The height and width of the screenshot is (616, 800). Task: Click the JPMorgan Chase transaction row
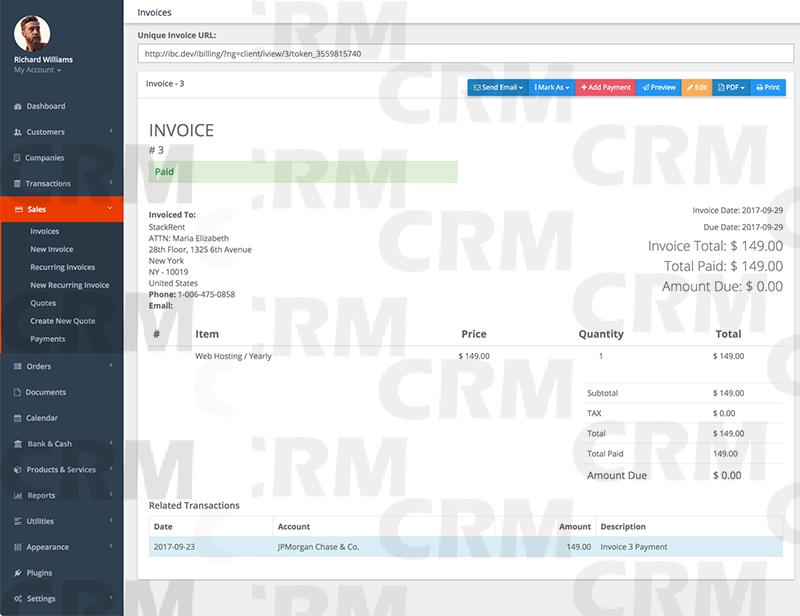coord(400,548)
